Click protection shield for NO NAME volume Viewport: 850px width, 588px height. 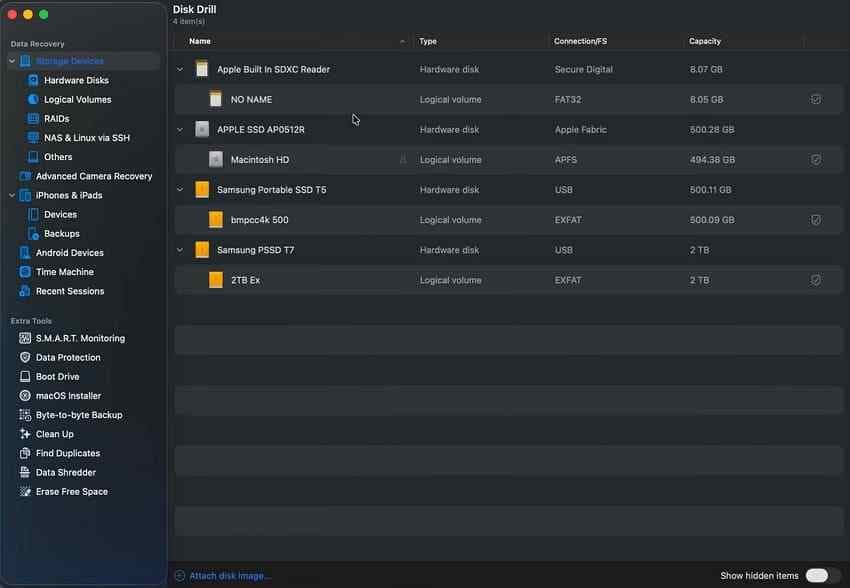tap(816, 99)
